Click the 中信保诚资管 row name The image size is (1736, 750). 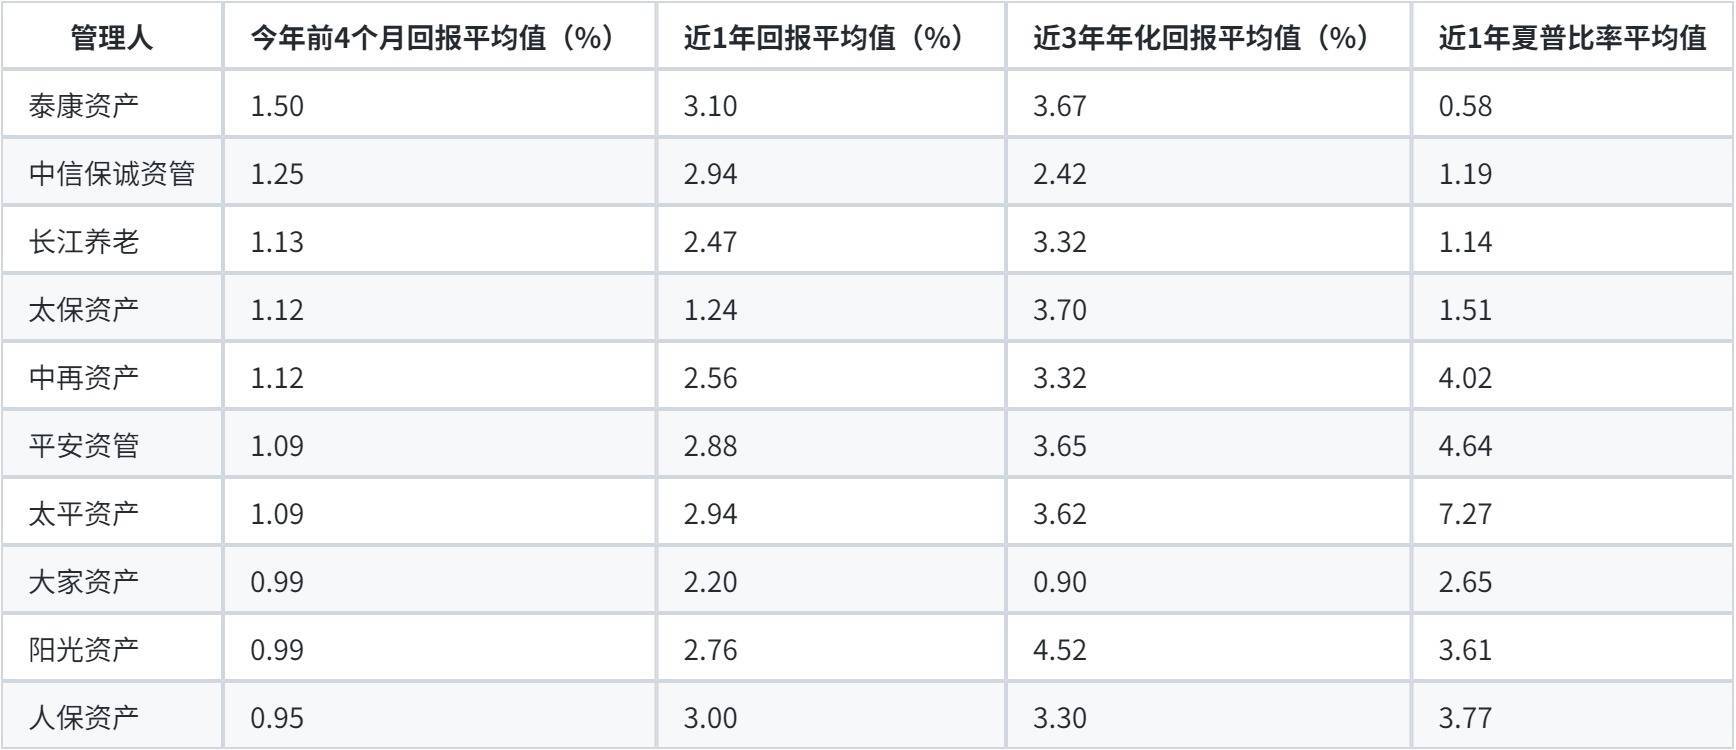click(x=112, y=173)
